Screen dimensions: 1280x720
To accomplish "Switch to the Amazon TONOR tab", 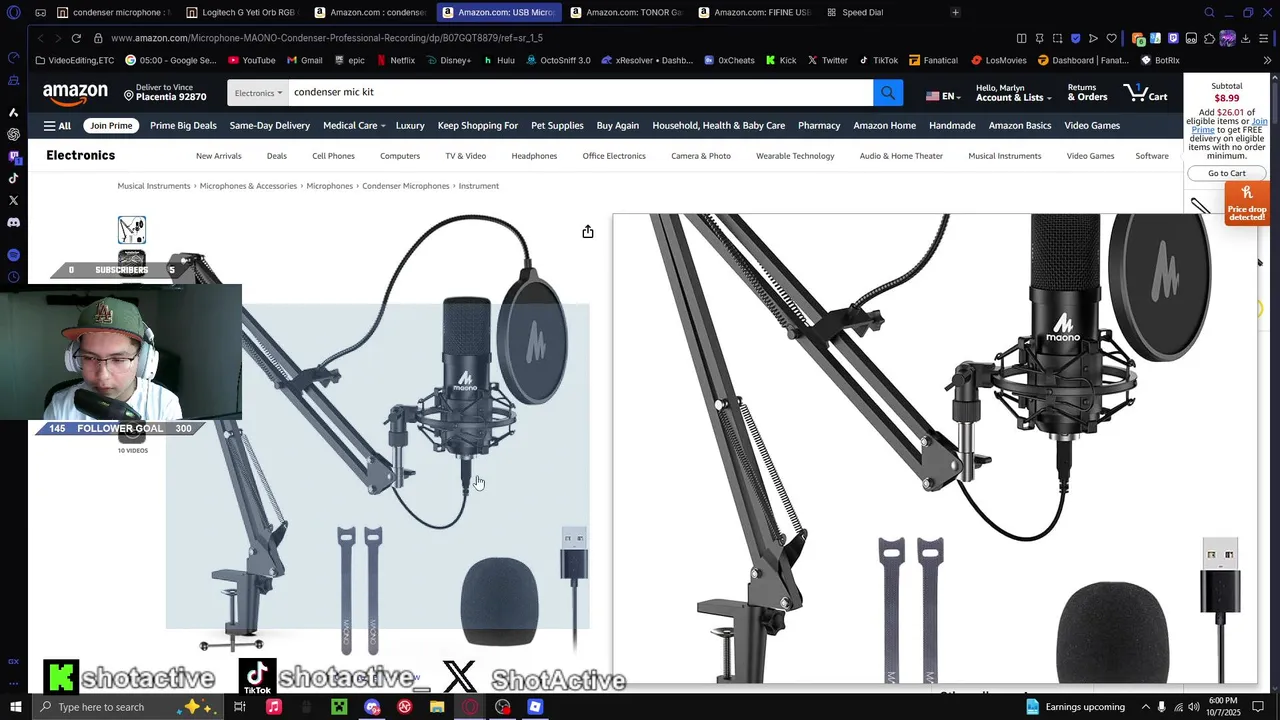I will [x=625, y=12].
